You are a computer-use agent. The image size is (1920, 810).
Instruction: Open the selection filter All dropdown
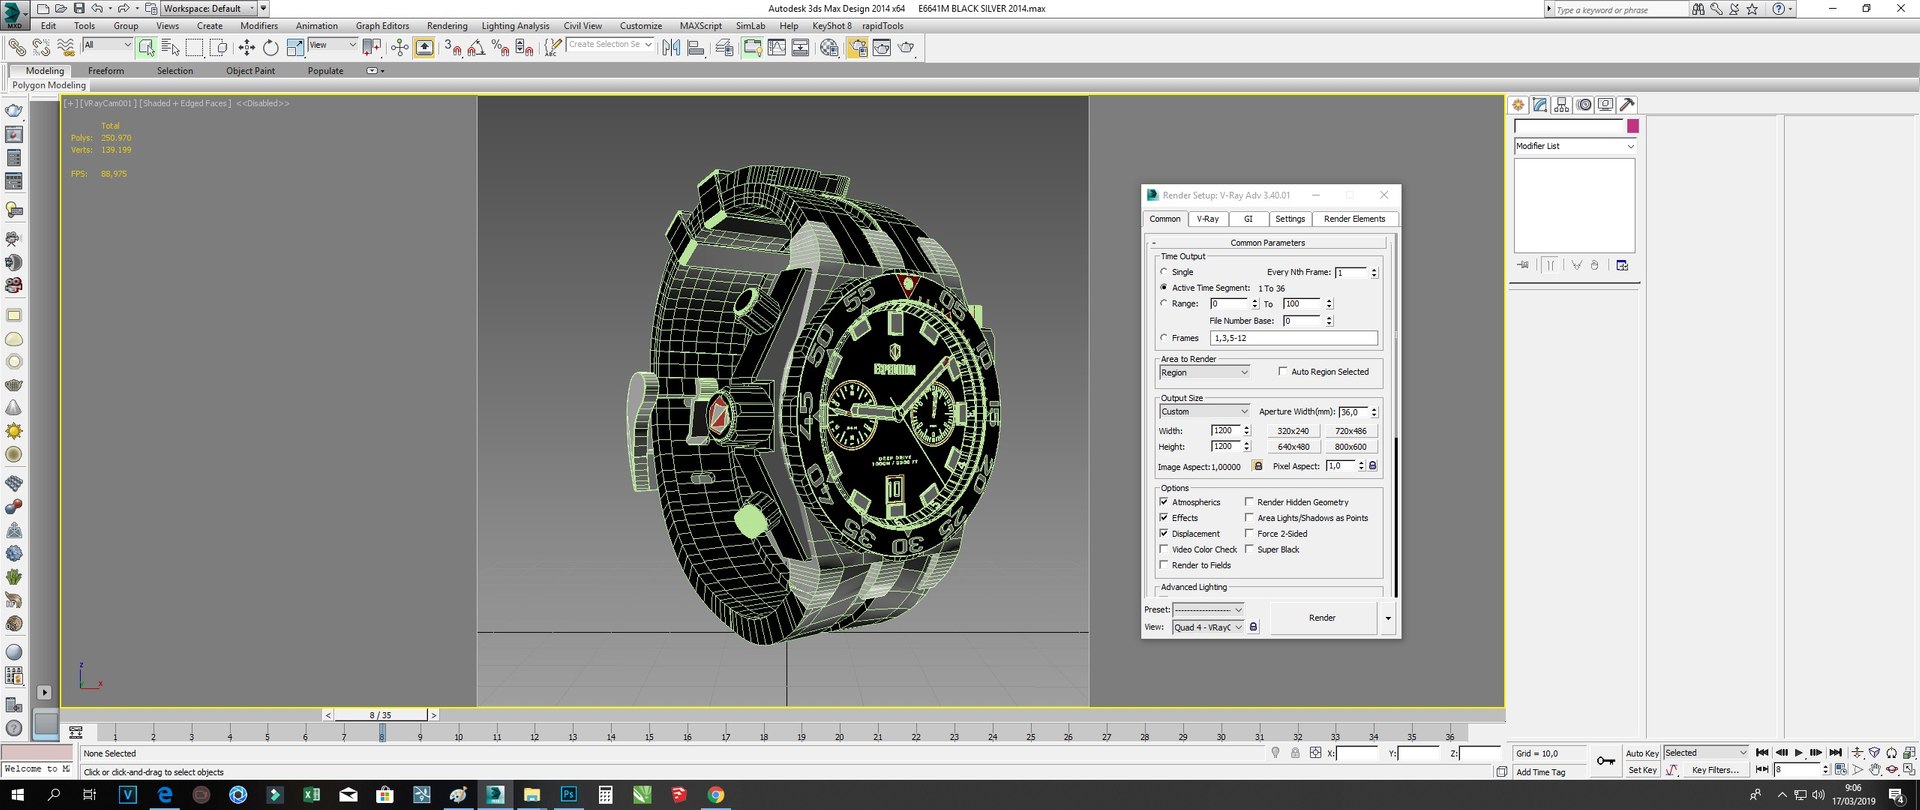[107, 45]
